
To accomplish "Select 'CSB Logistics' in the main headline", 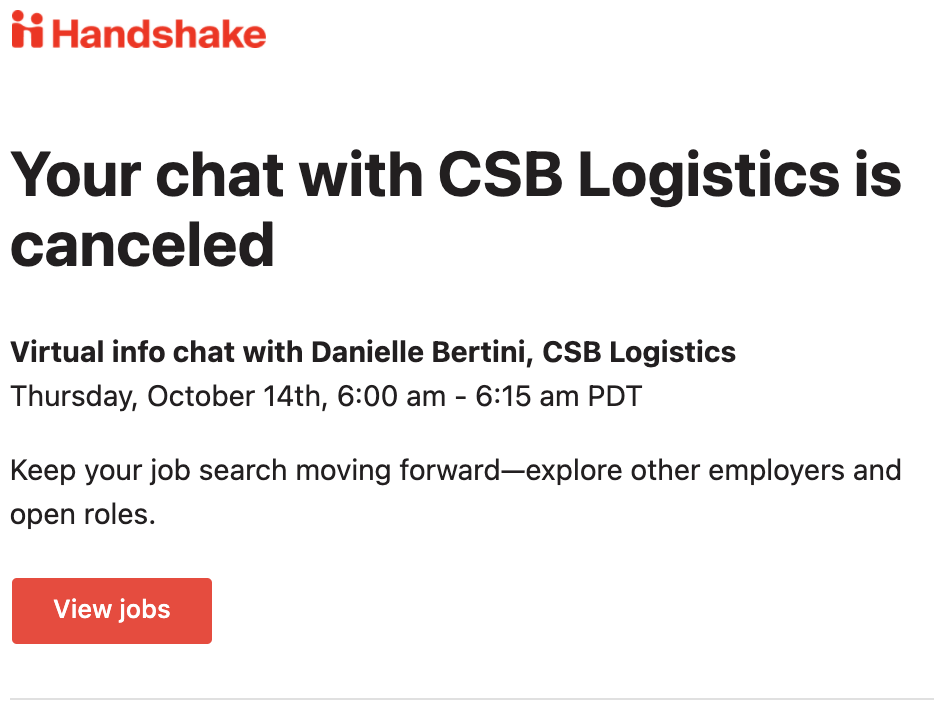I will [x=639, y=174].
